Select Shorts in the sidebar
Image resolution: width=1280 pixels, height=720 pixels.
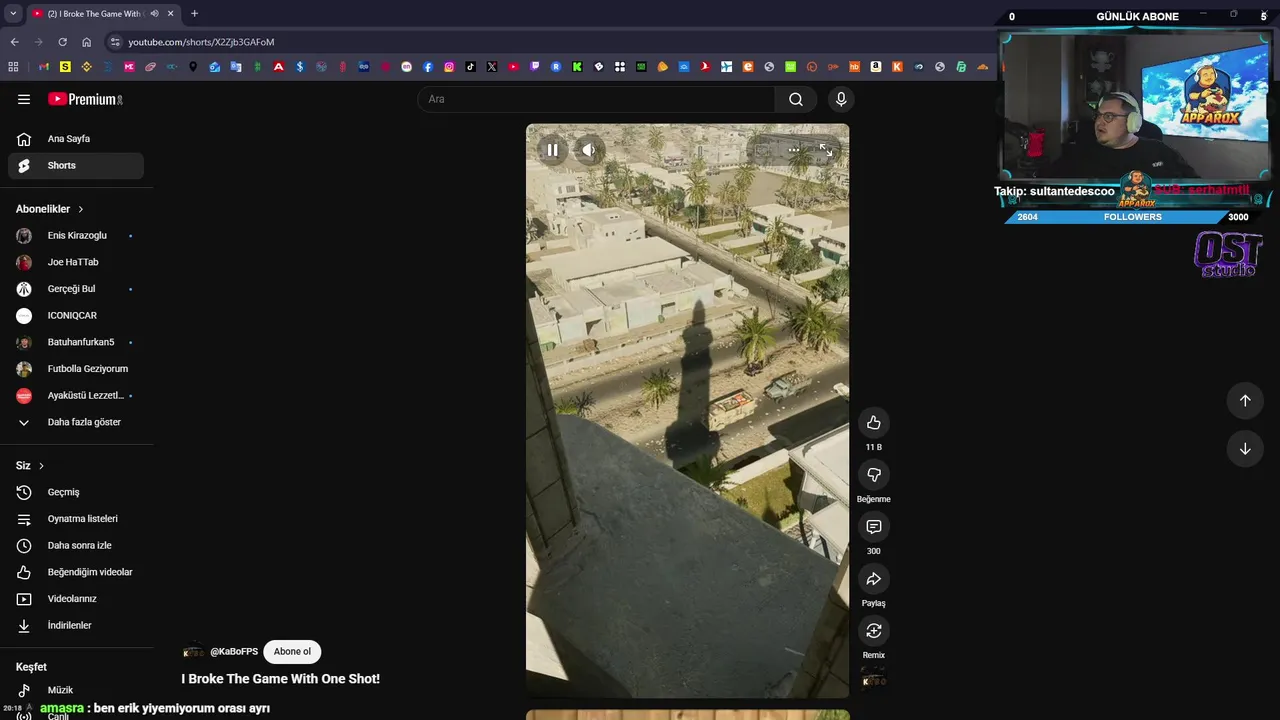click(76, 165)
